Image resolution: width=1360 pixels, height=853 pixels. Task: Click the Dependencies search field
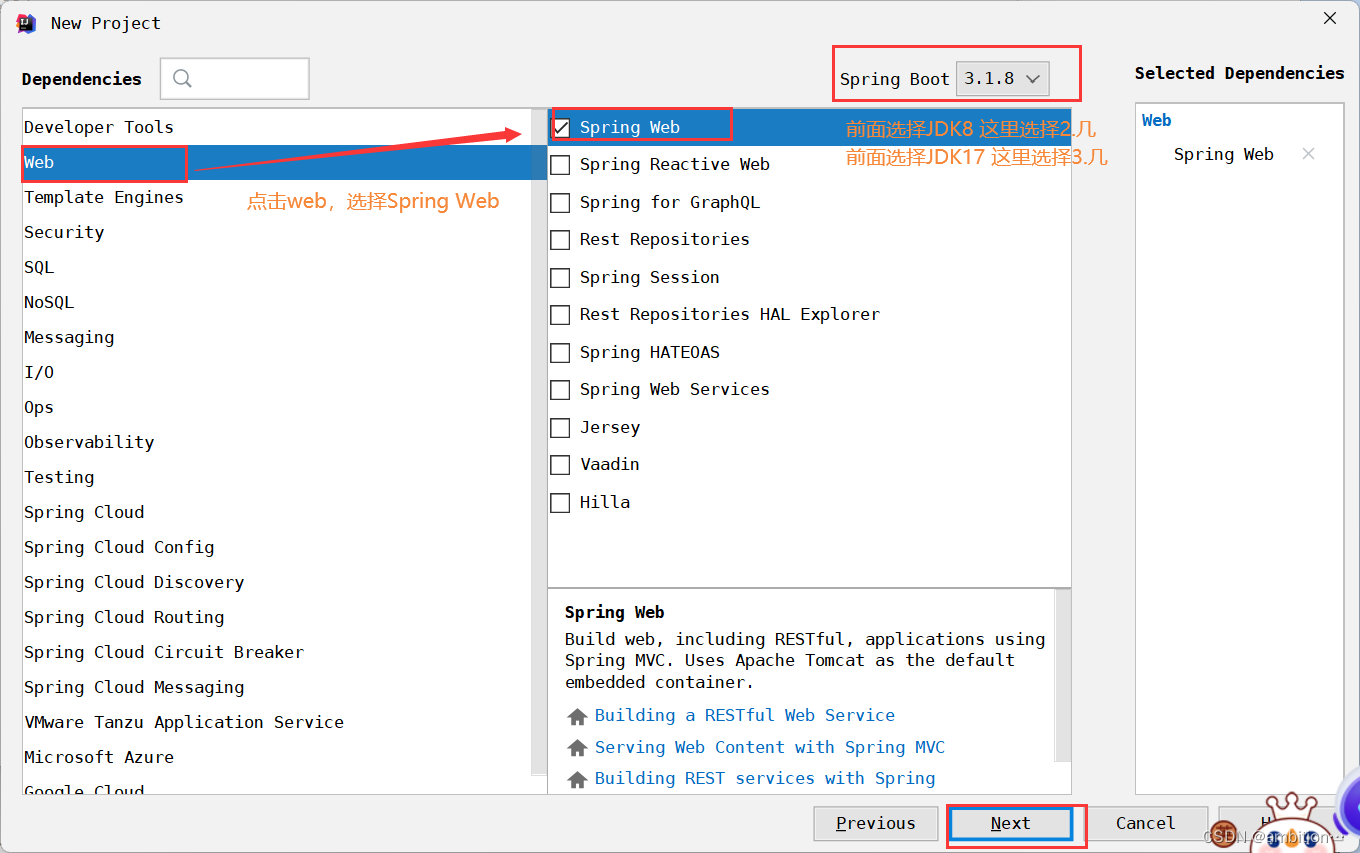[x=235, y=79]
